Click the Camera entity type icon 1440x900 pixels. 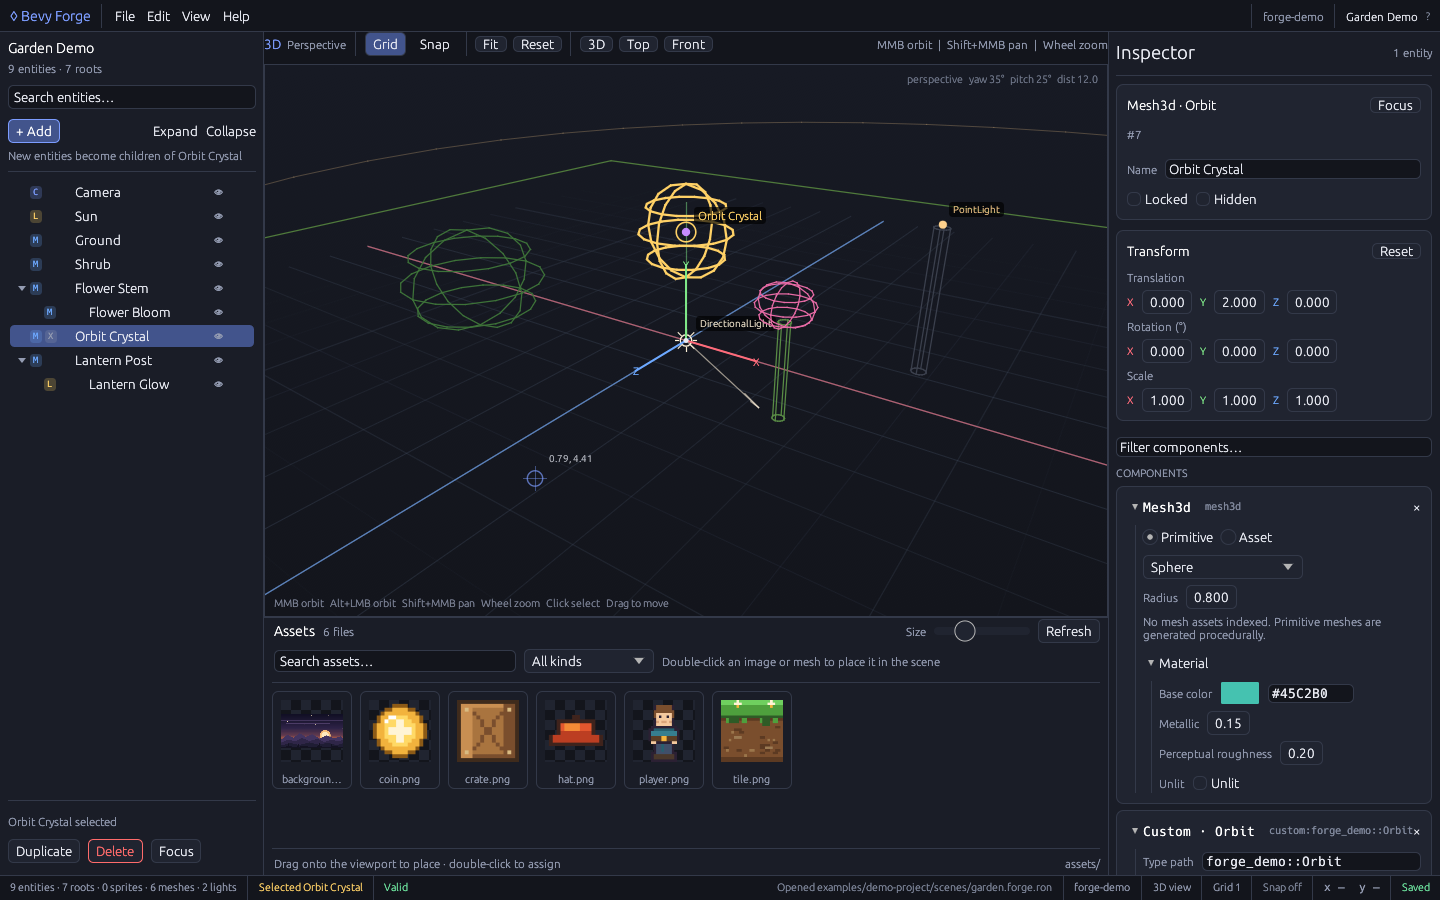[36, 192]
